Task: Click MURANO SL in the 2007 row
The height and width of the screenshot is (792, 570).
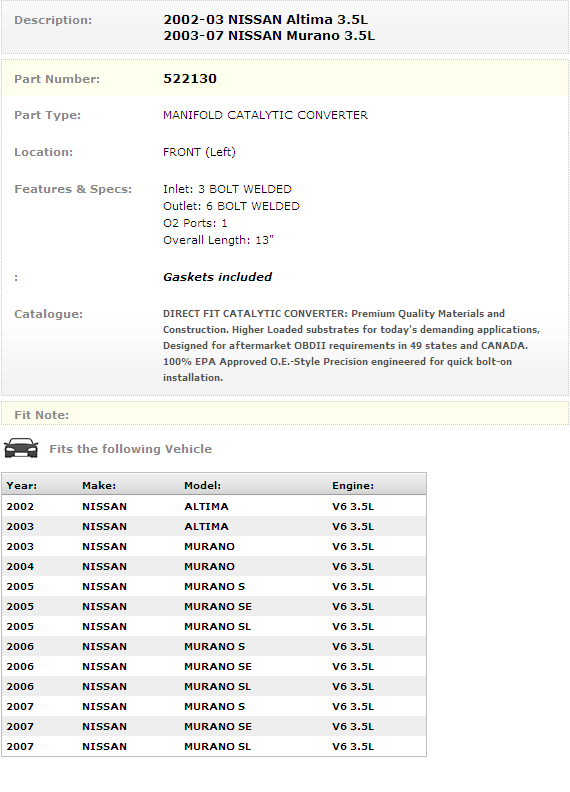Action: point(217,747)
